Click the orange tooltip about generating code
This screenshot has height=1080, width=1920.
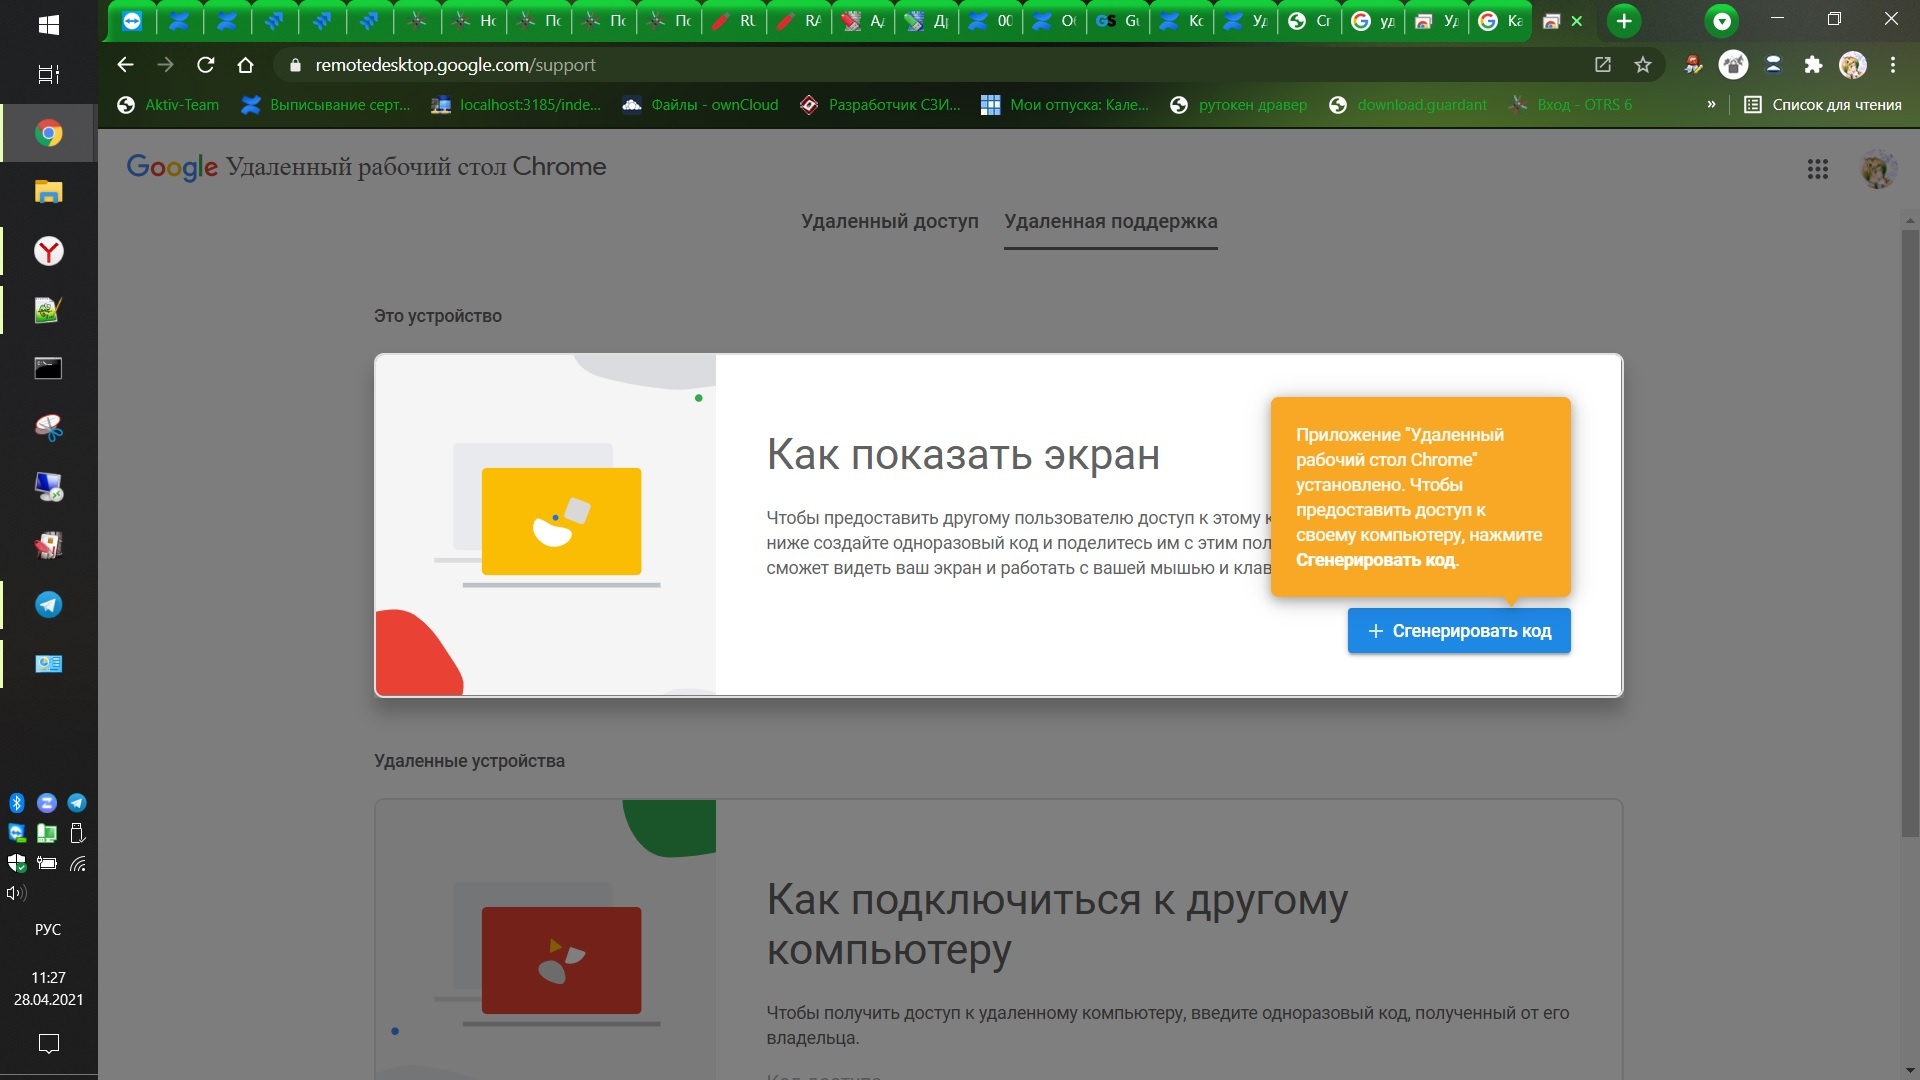tap(1420, 497)
